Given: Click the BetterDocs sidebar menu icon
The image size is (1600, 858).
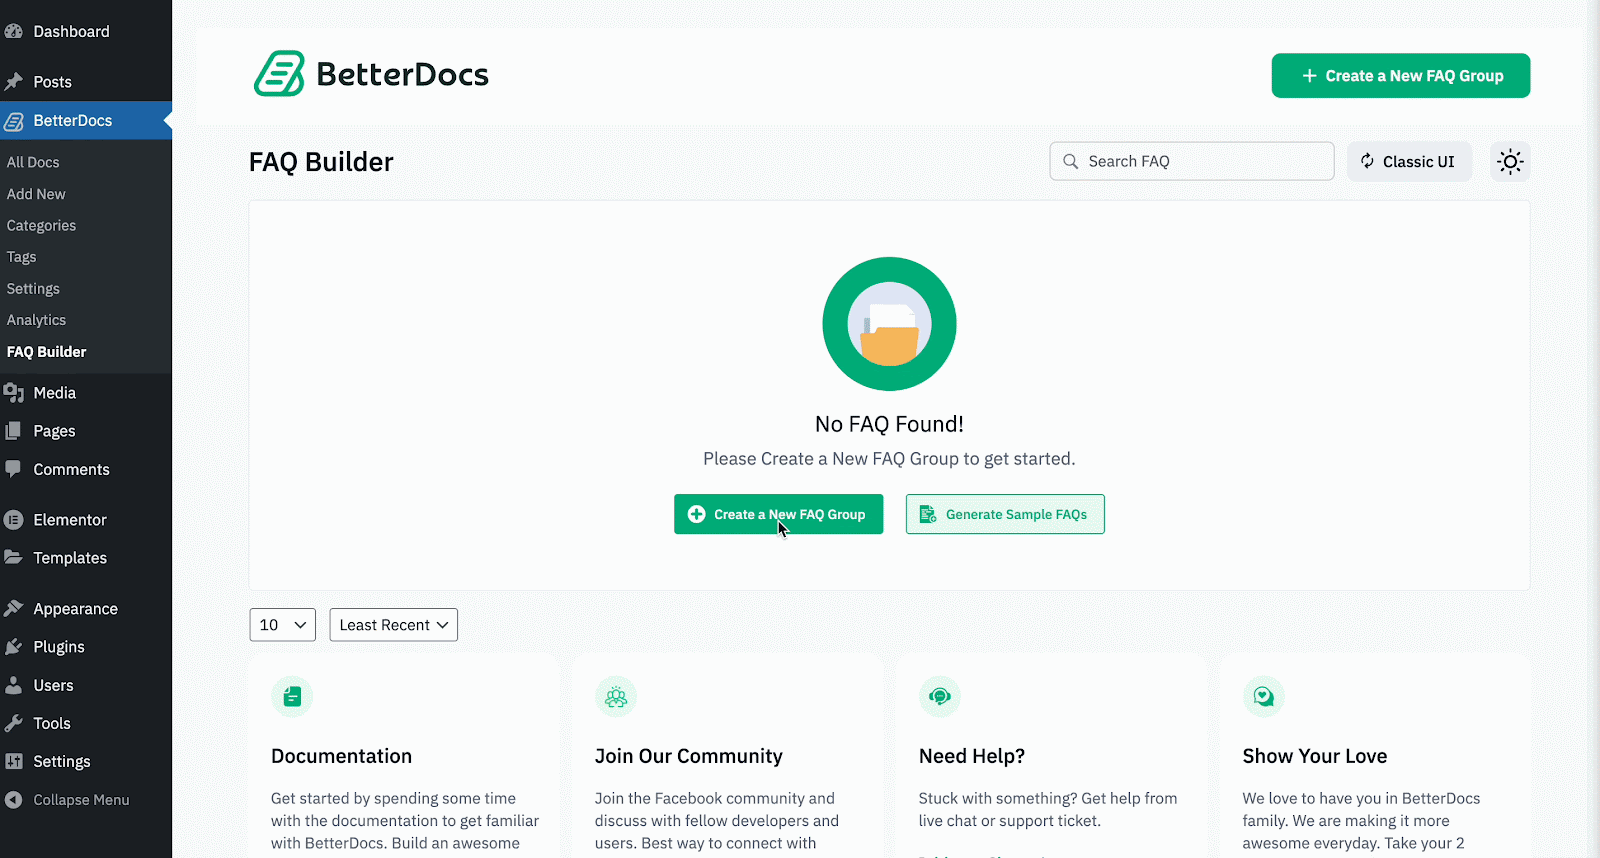Looking at the screenshot, I should coord(14,121).
